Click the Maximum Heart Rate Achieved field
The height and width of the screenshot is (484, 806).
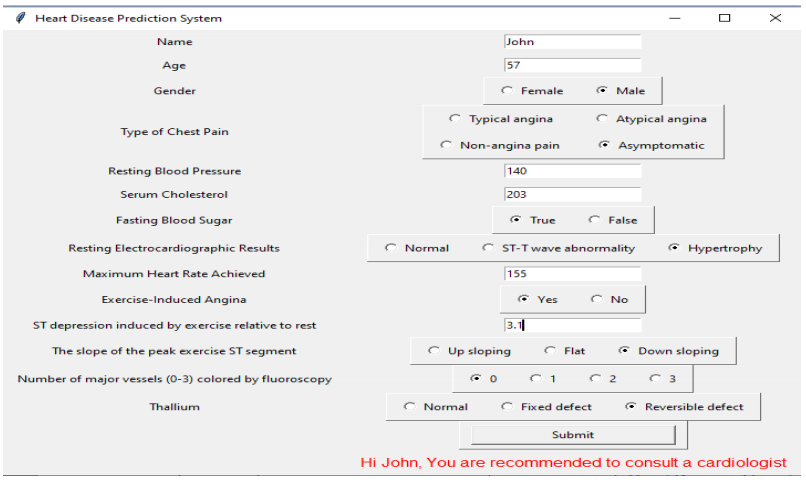tap(572, 273)
